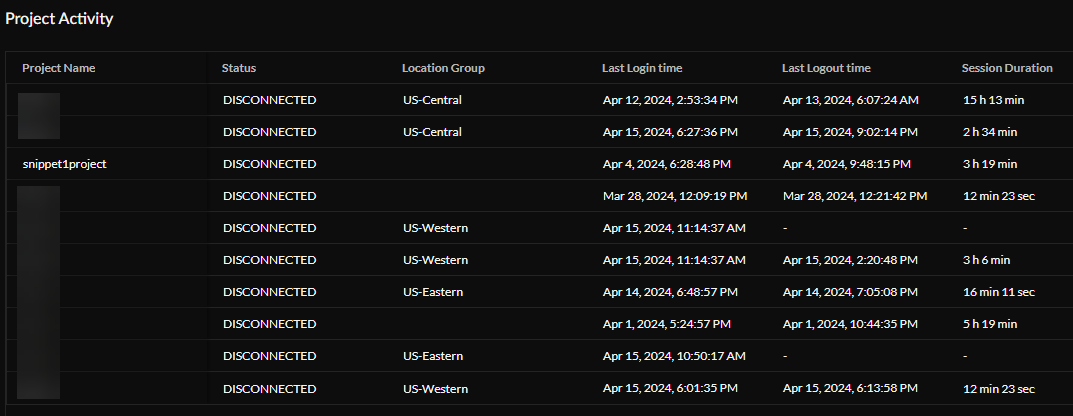
Task: Click the Location Group column header
Action: [x=443, y=68]
